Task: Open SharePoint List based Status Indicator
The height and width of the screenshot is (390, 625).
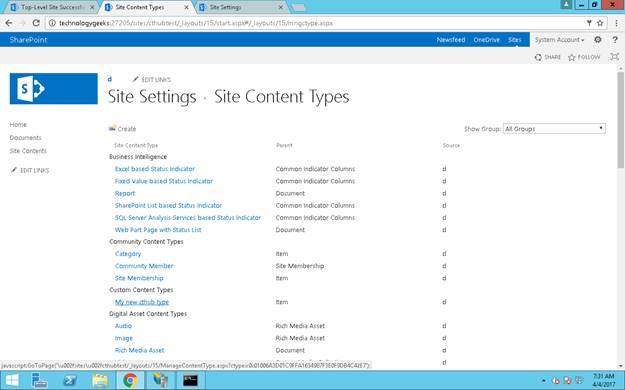Action: [x=168, y=205]
